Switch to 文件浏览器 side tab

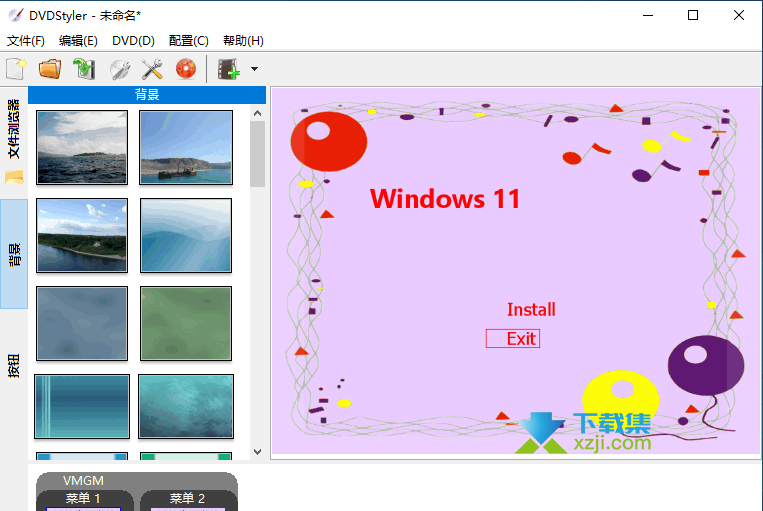[x=14, y=141]
